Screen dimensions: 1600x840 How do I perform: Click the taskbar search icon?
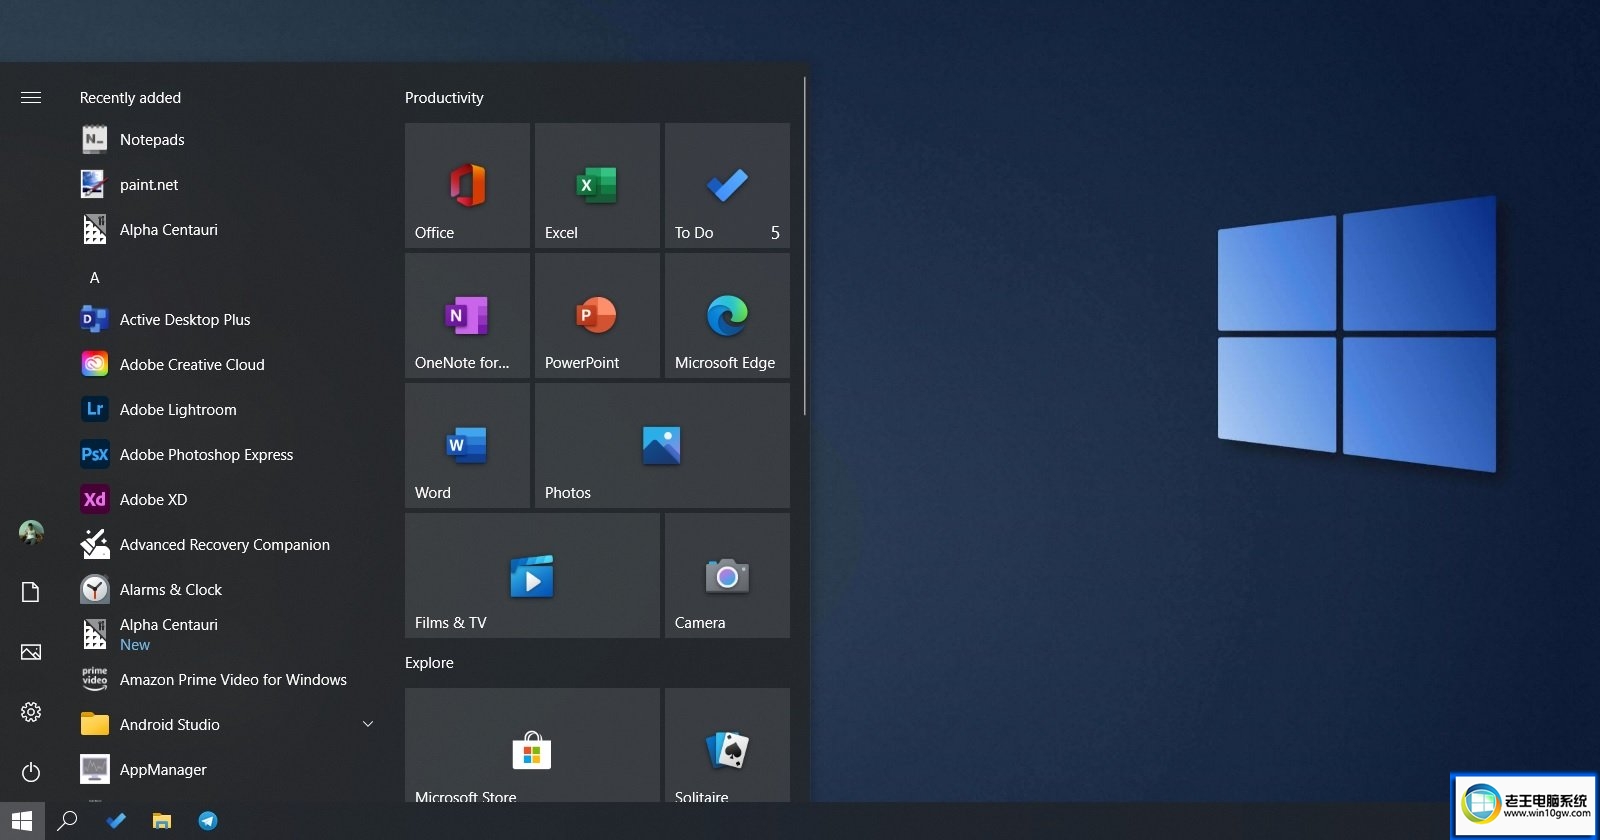(x=67, y=821)
